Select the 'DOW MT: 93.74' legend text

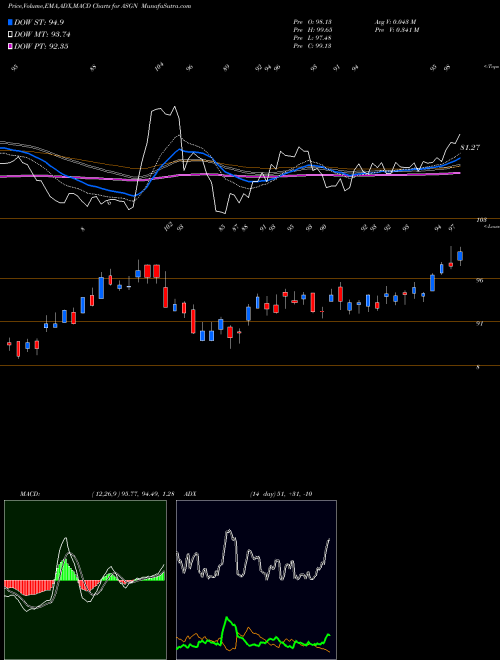42,35
